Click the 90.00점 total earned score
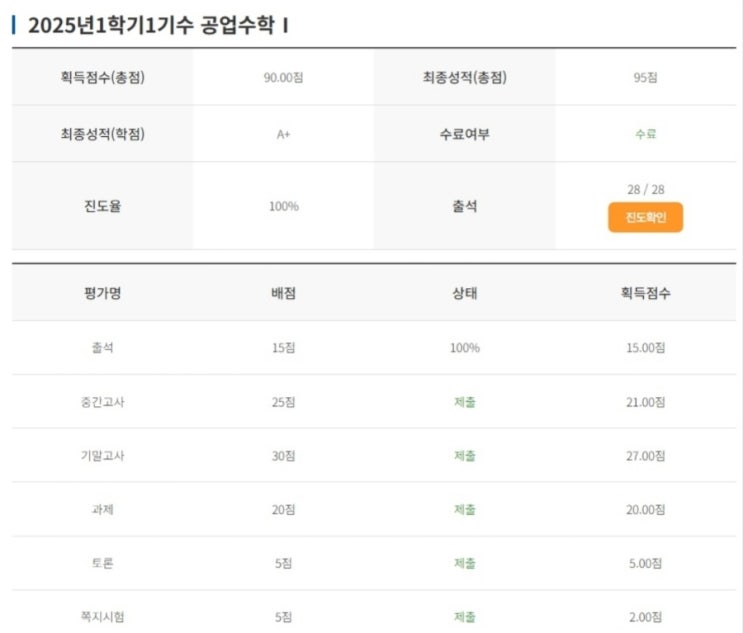This screenshot has height=633, width=743. tap(283, 77)
